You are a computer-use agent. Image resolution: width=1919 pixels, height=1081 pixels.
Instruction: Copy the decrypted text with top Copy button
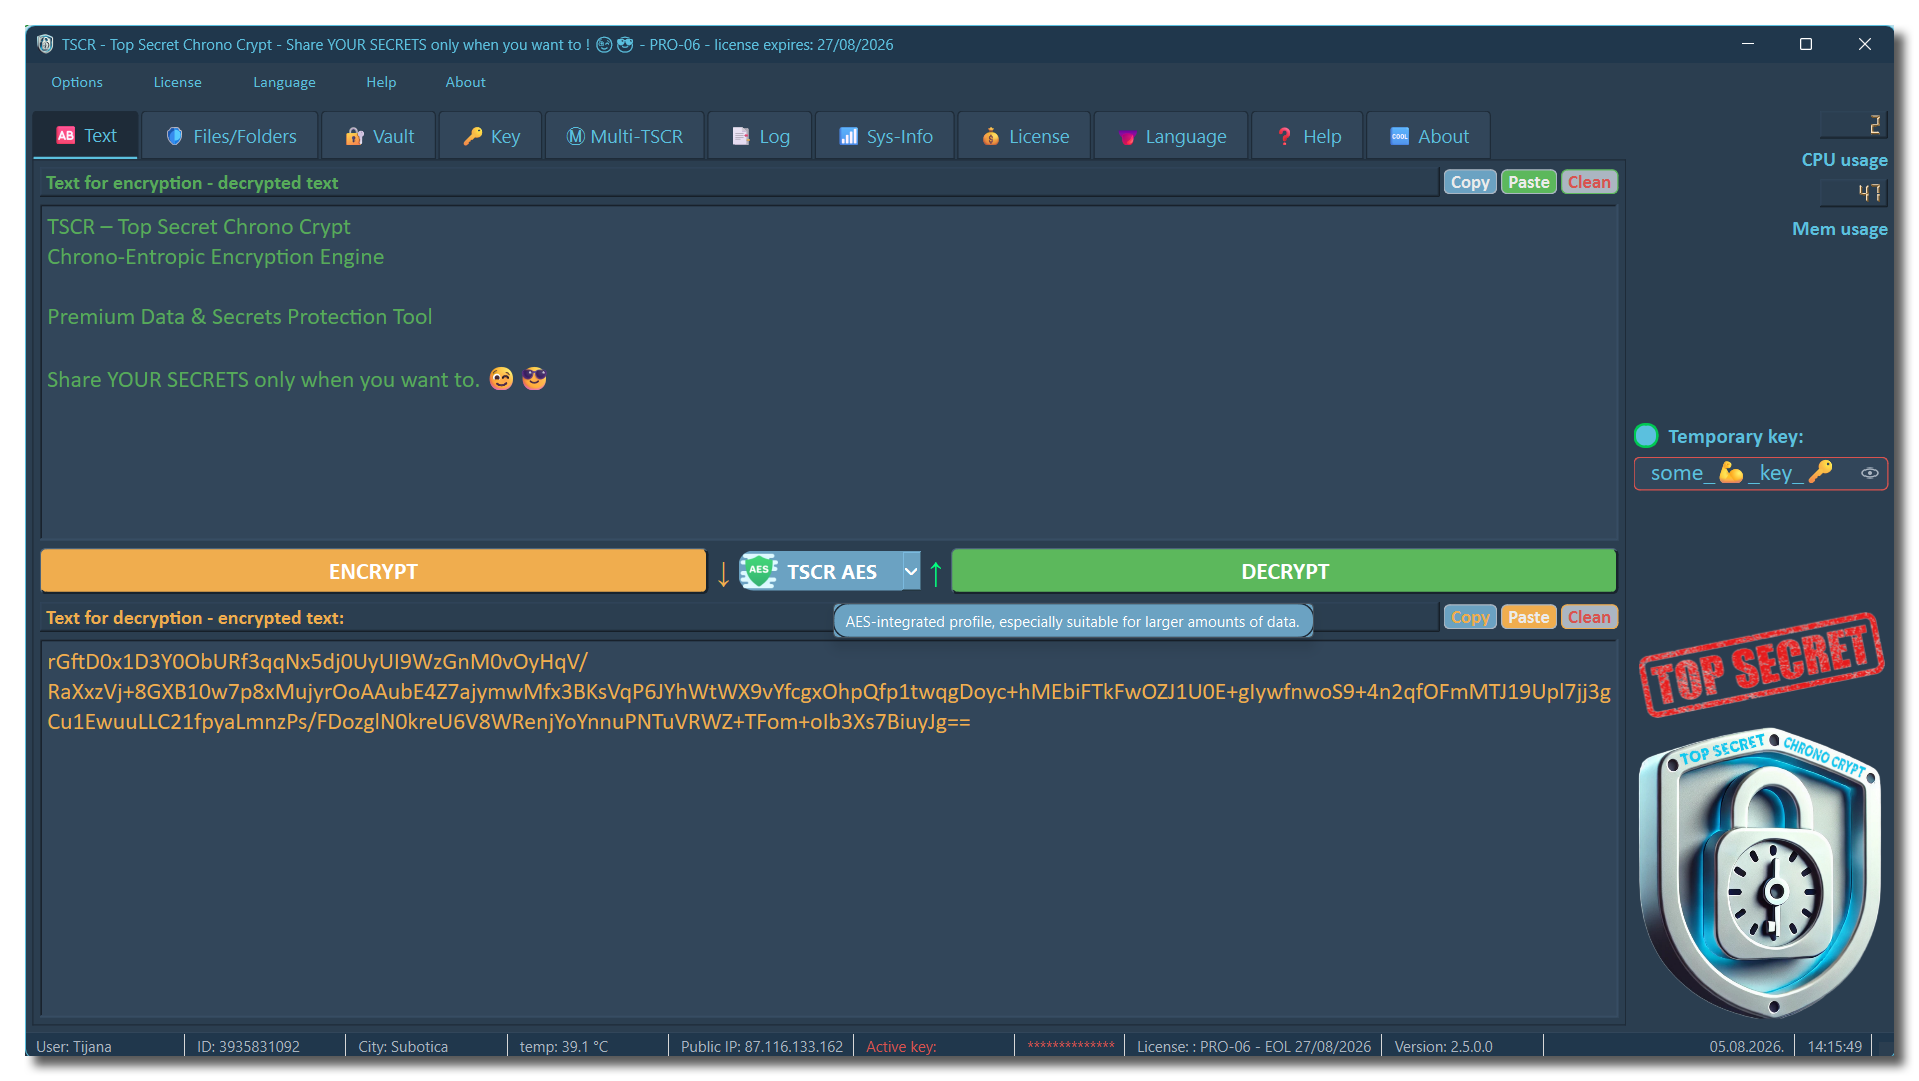1470,182
